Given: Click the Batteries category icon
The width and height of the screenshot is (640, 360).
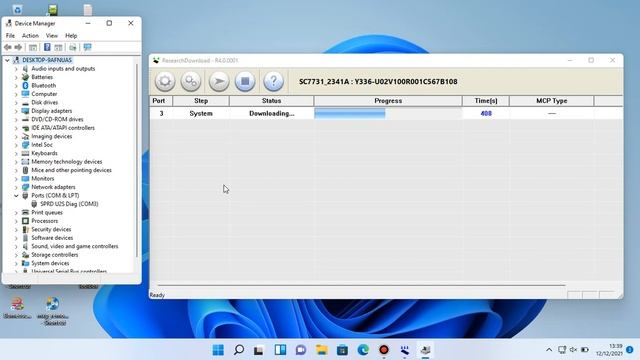Looking at the screenshot, I should tap(25, 77).
